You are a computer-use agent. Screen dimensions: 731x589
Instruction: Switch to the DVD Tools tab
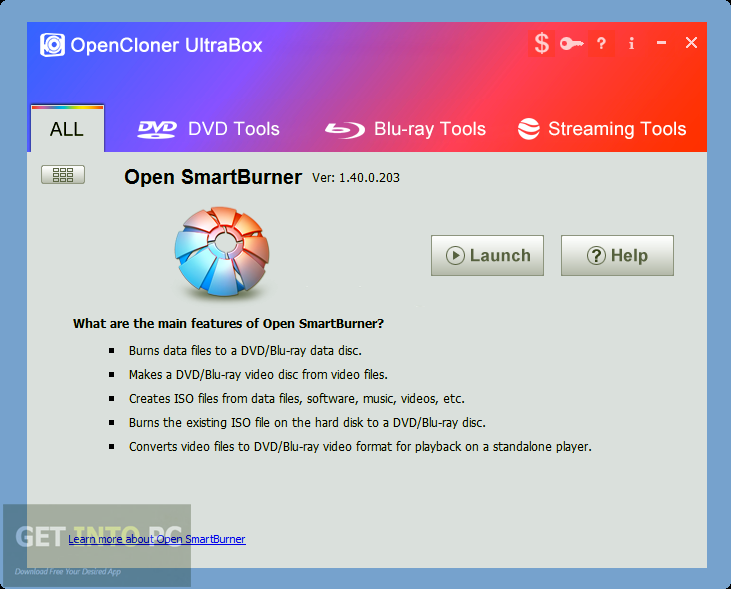[x=208, y=129]
